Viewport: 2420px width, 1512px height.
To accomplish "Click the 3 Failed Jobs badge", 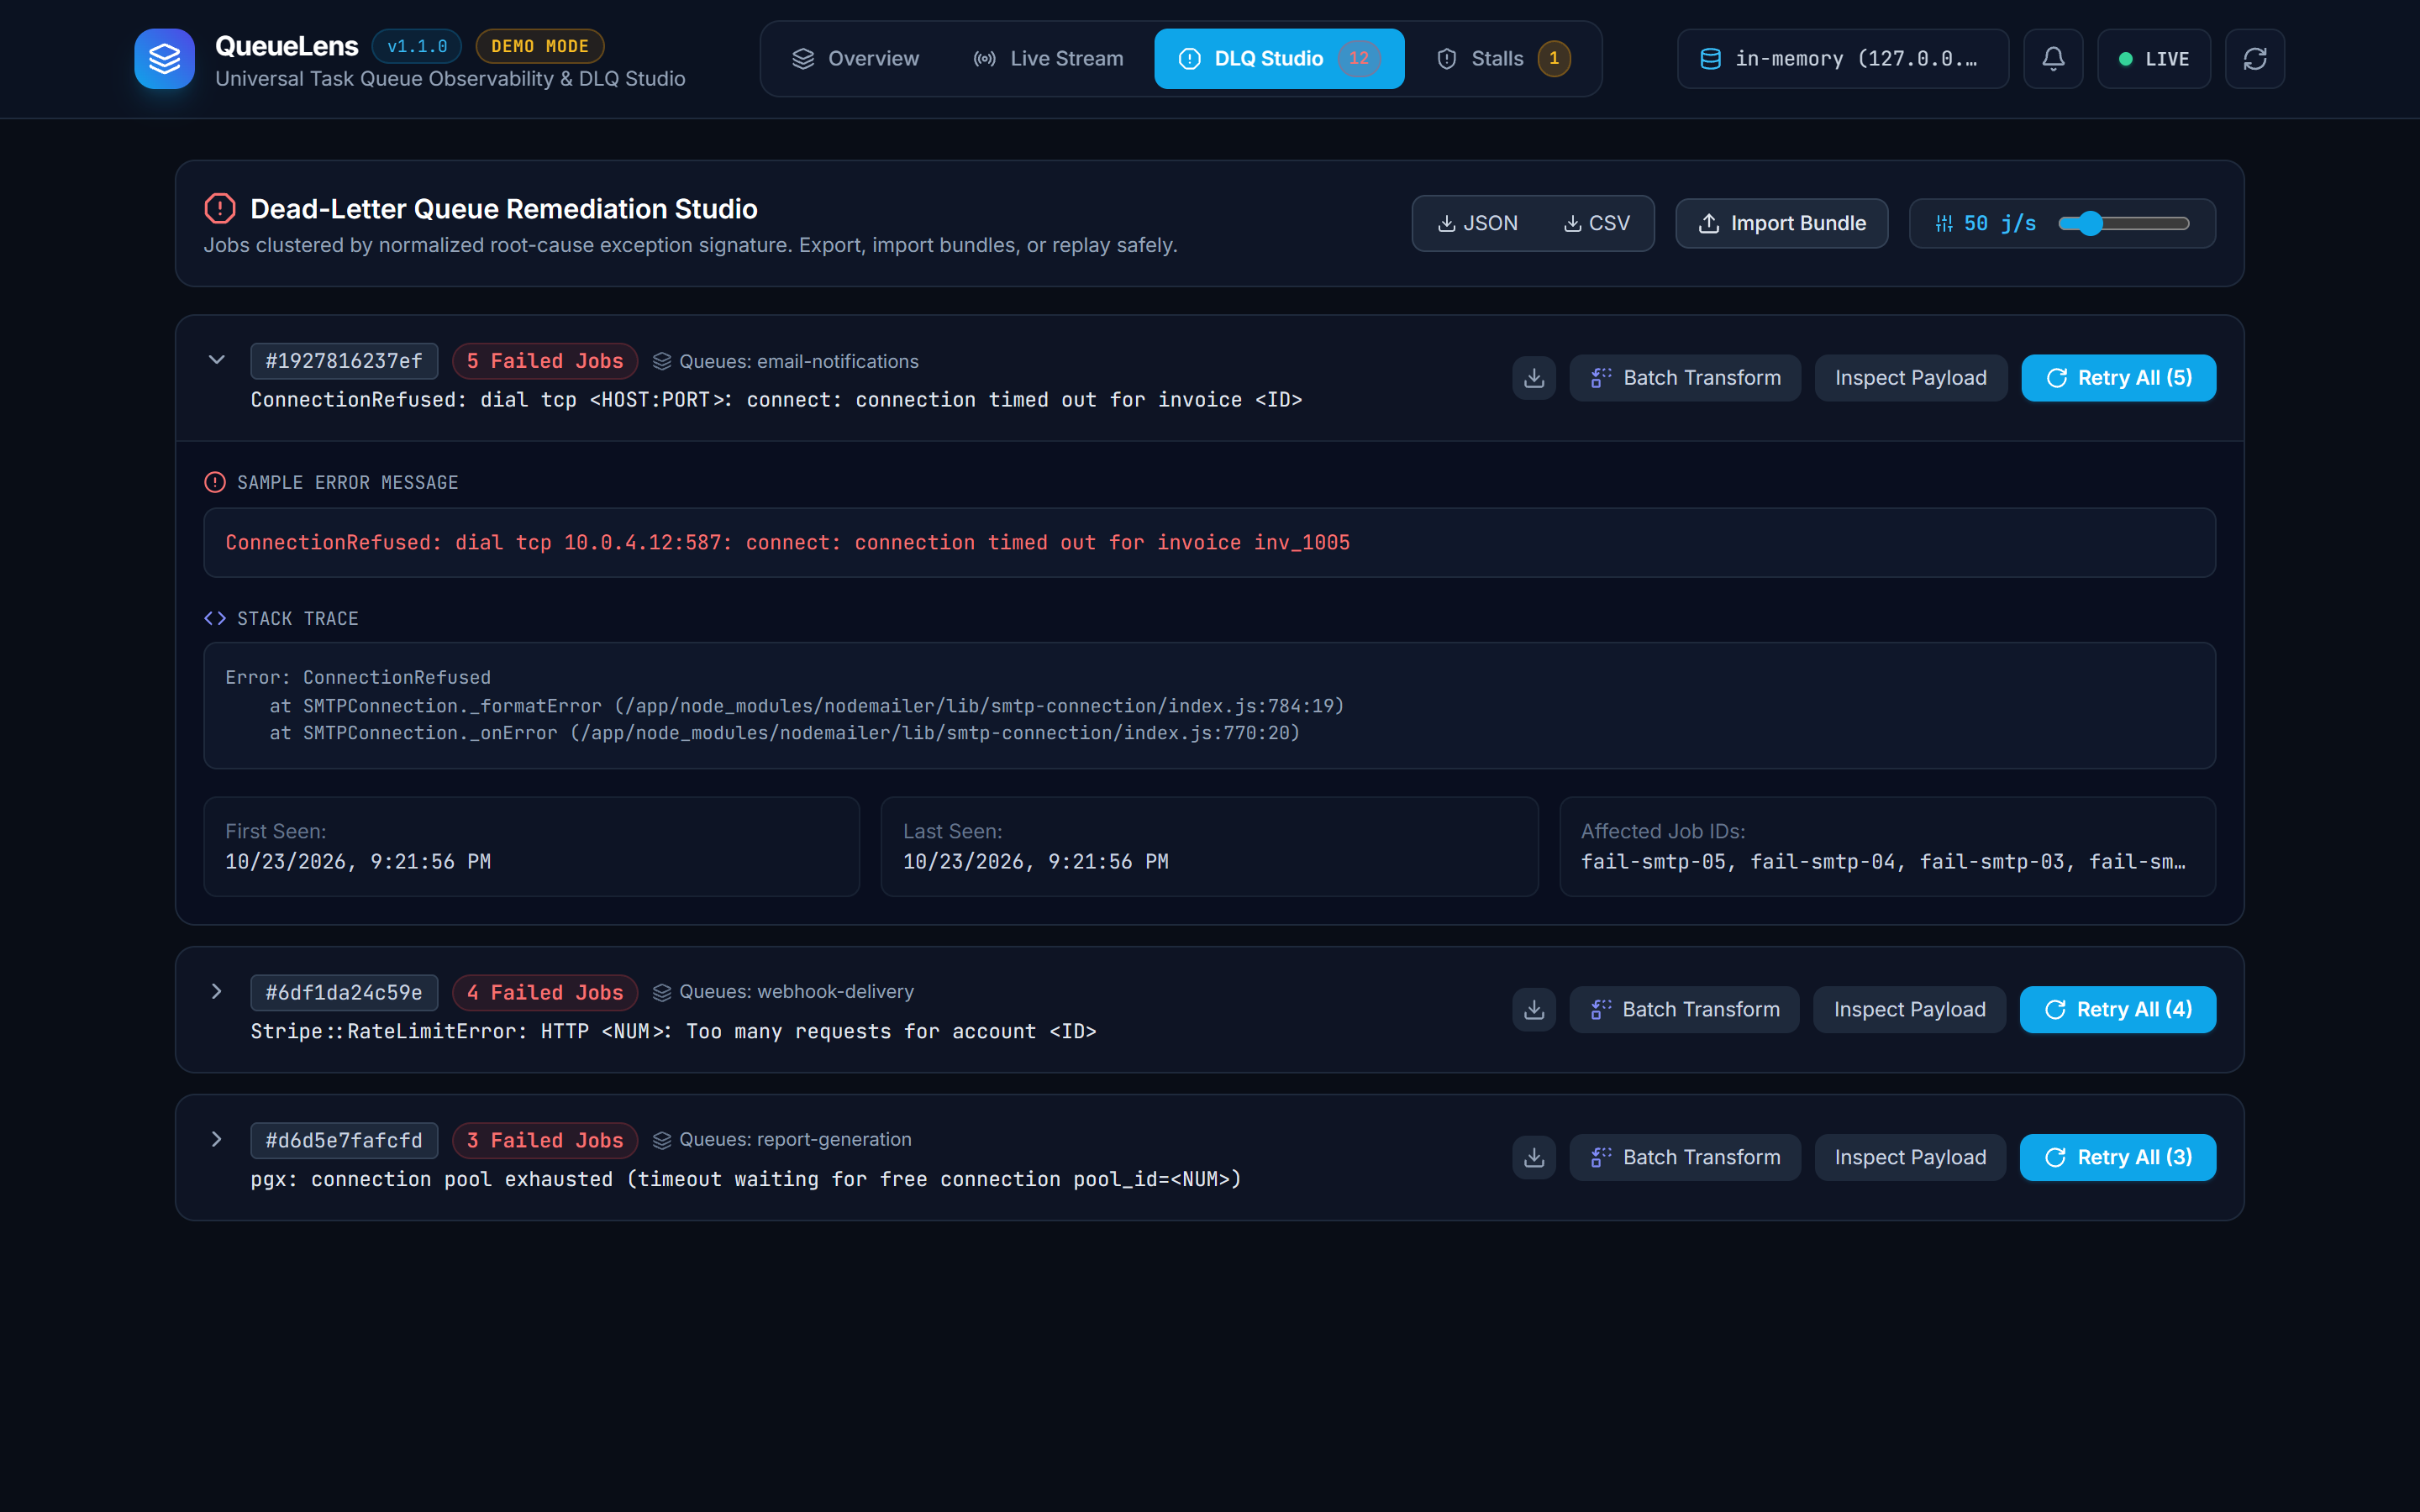I will (545, 1140).
